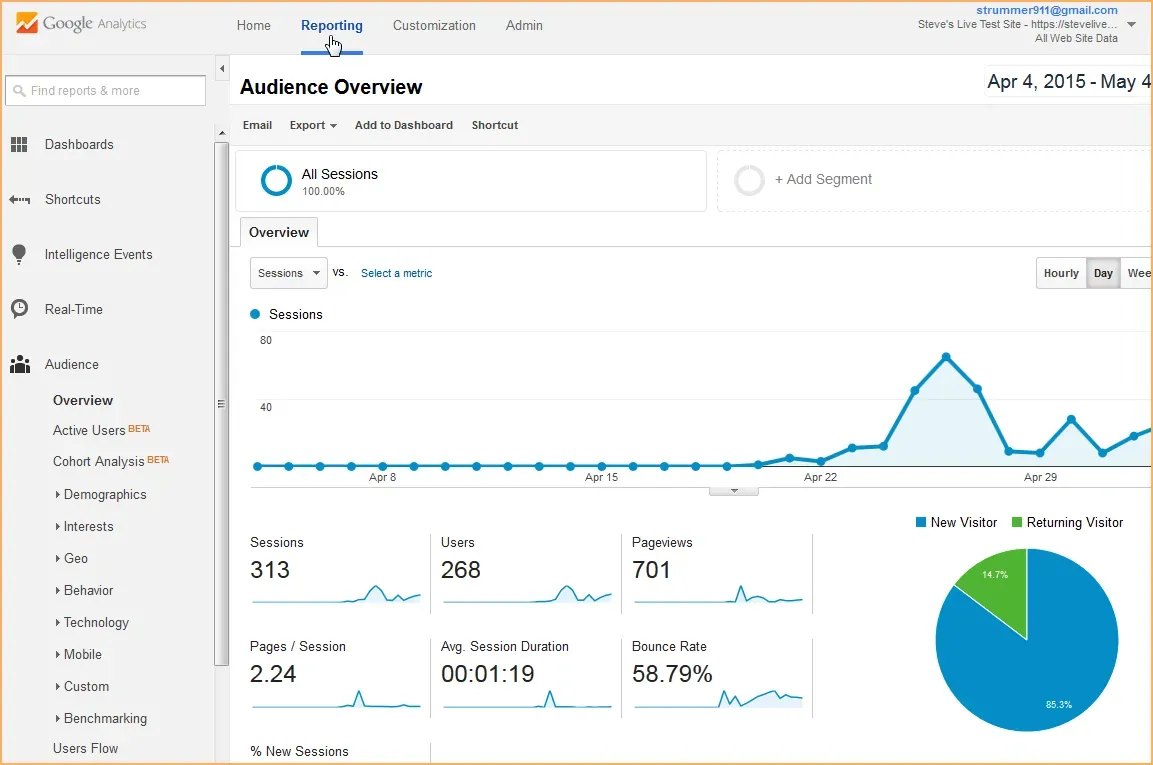1153x765 pixels.
Task: Select the Shortcuts arrow icon in the sidebar
Action: (x=19, y=199)
